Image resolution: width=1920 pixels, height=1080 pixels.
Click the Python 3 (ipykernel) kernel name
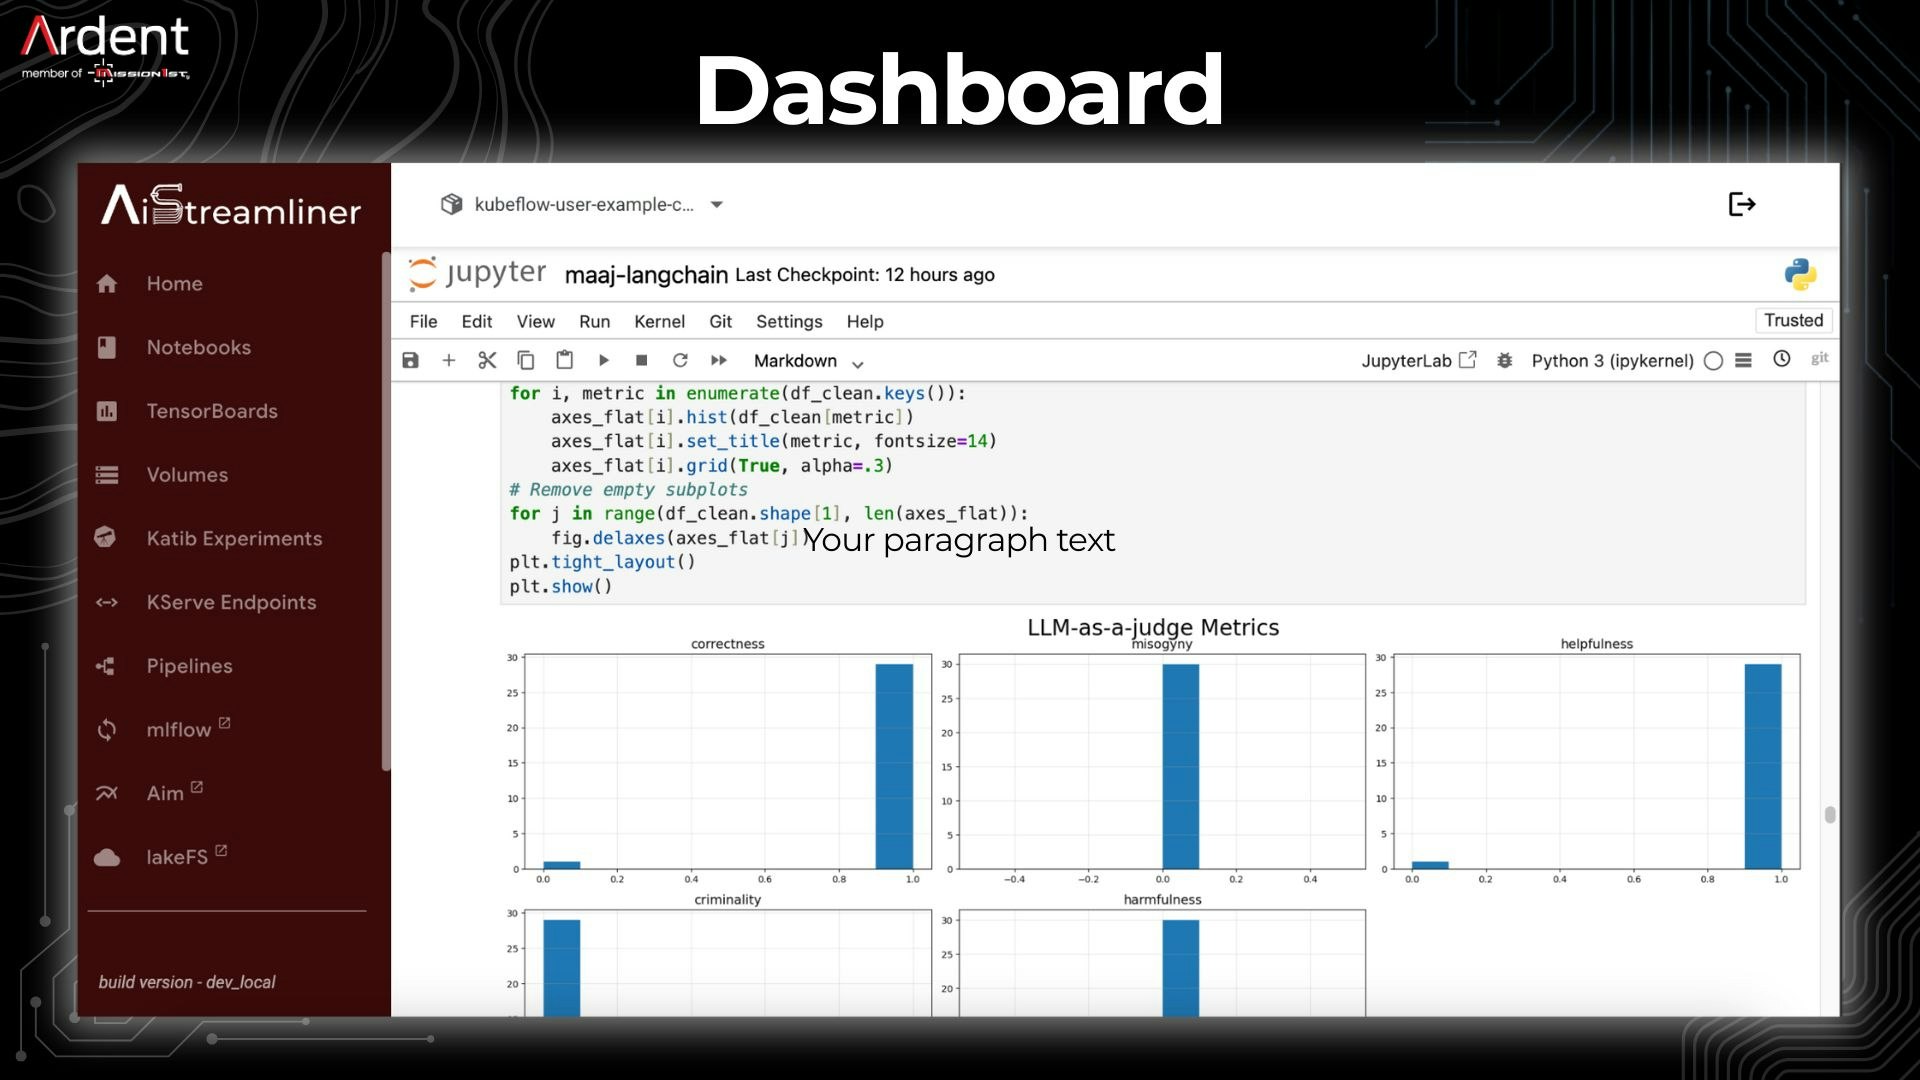[x=1612, y=361]
